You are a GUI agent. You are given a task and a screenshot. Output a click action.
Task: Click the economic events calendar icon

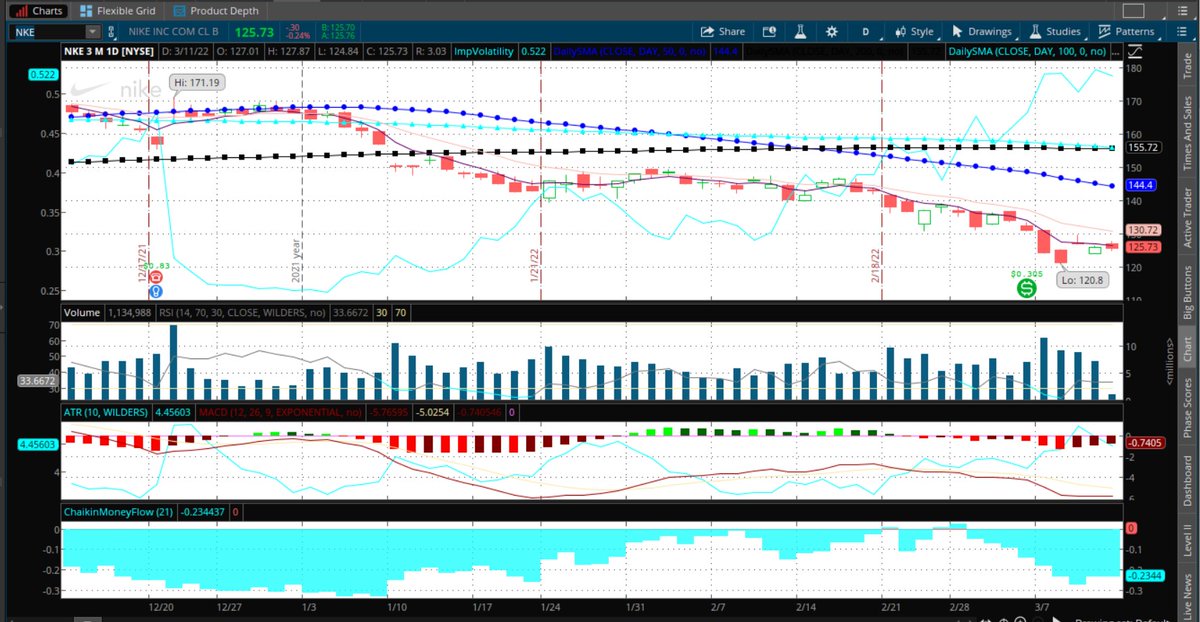click(x=767, y=31)
